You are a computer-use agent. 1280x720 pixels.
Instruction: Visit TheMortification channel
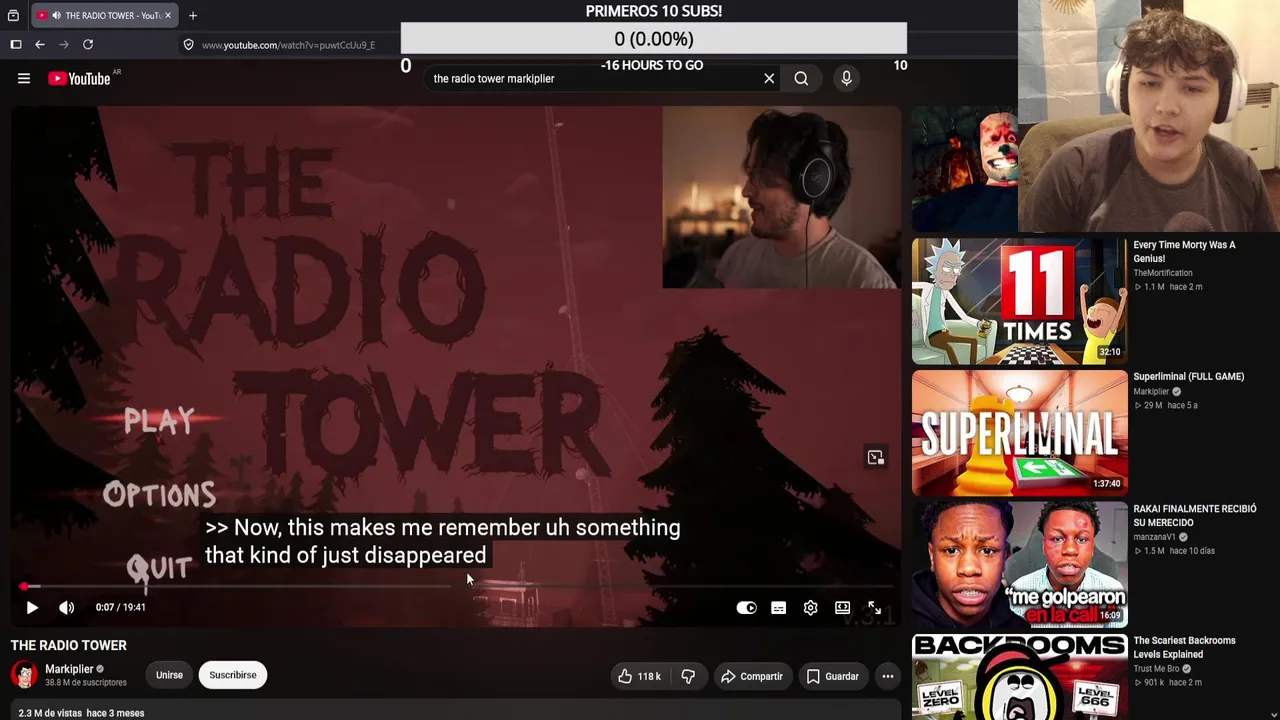(x=1163, y=273)
